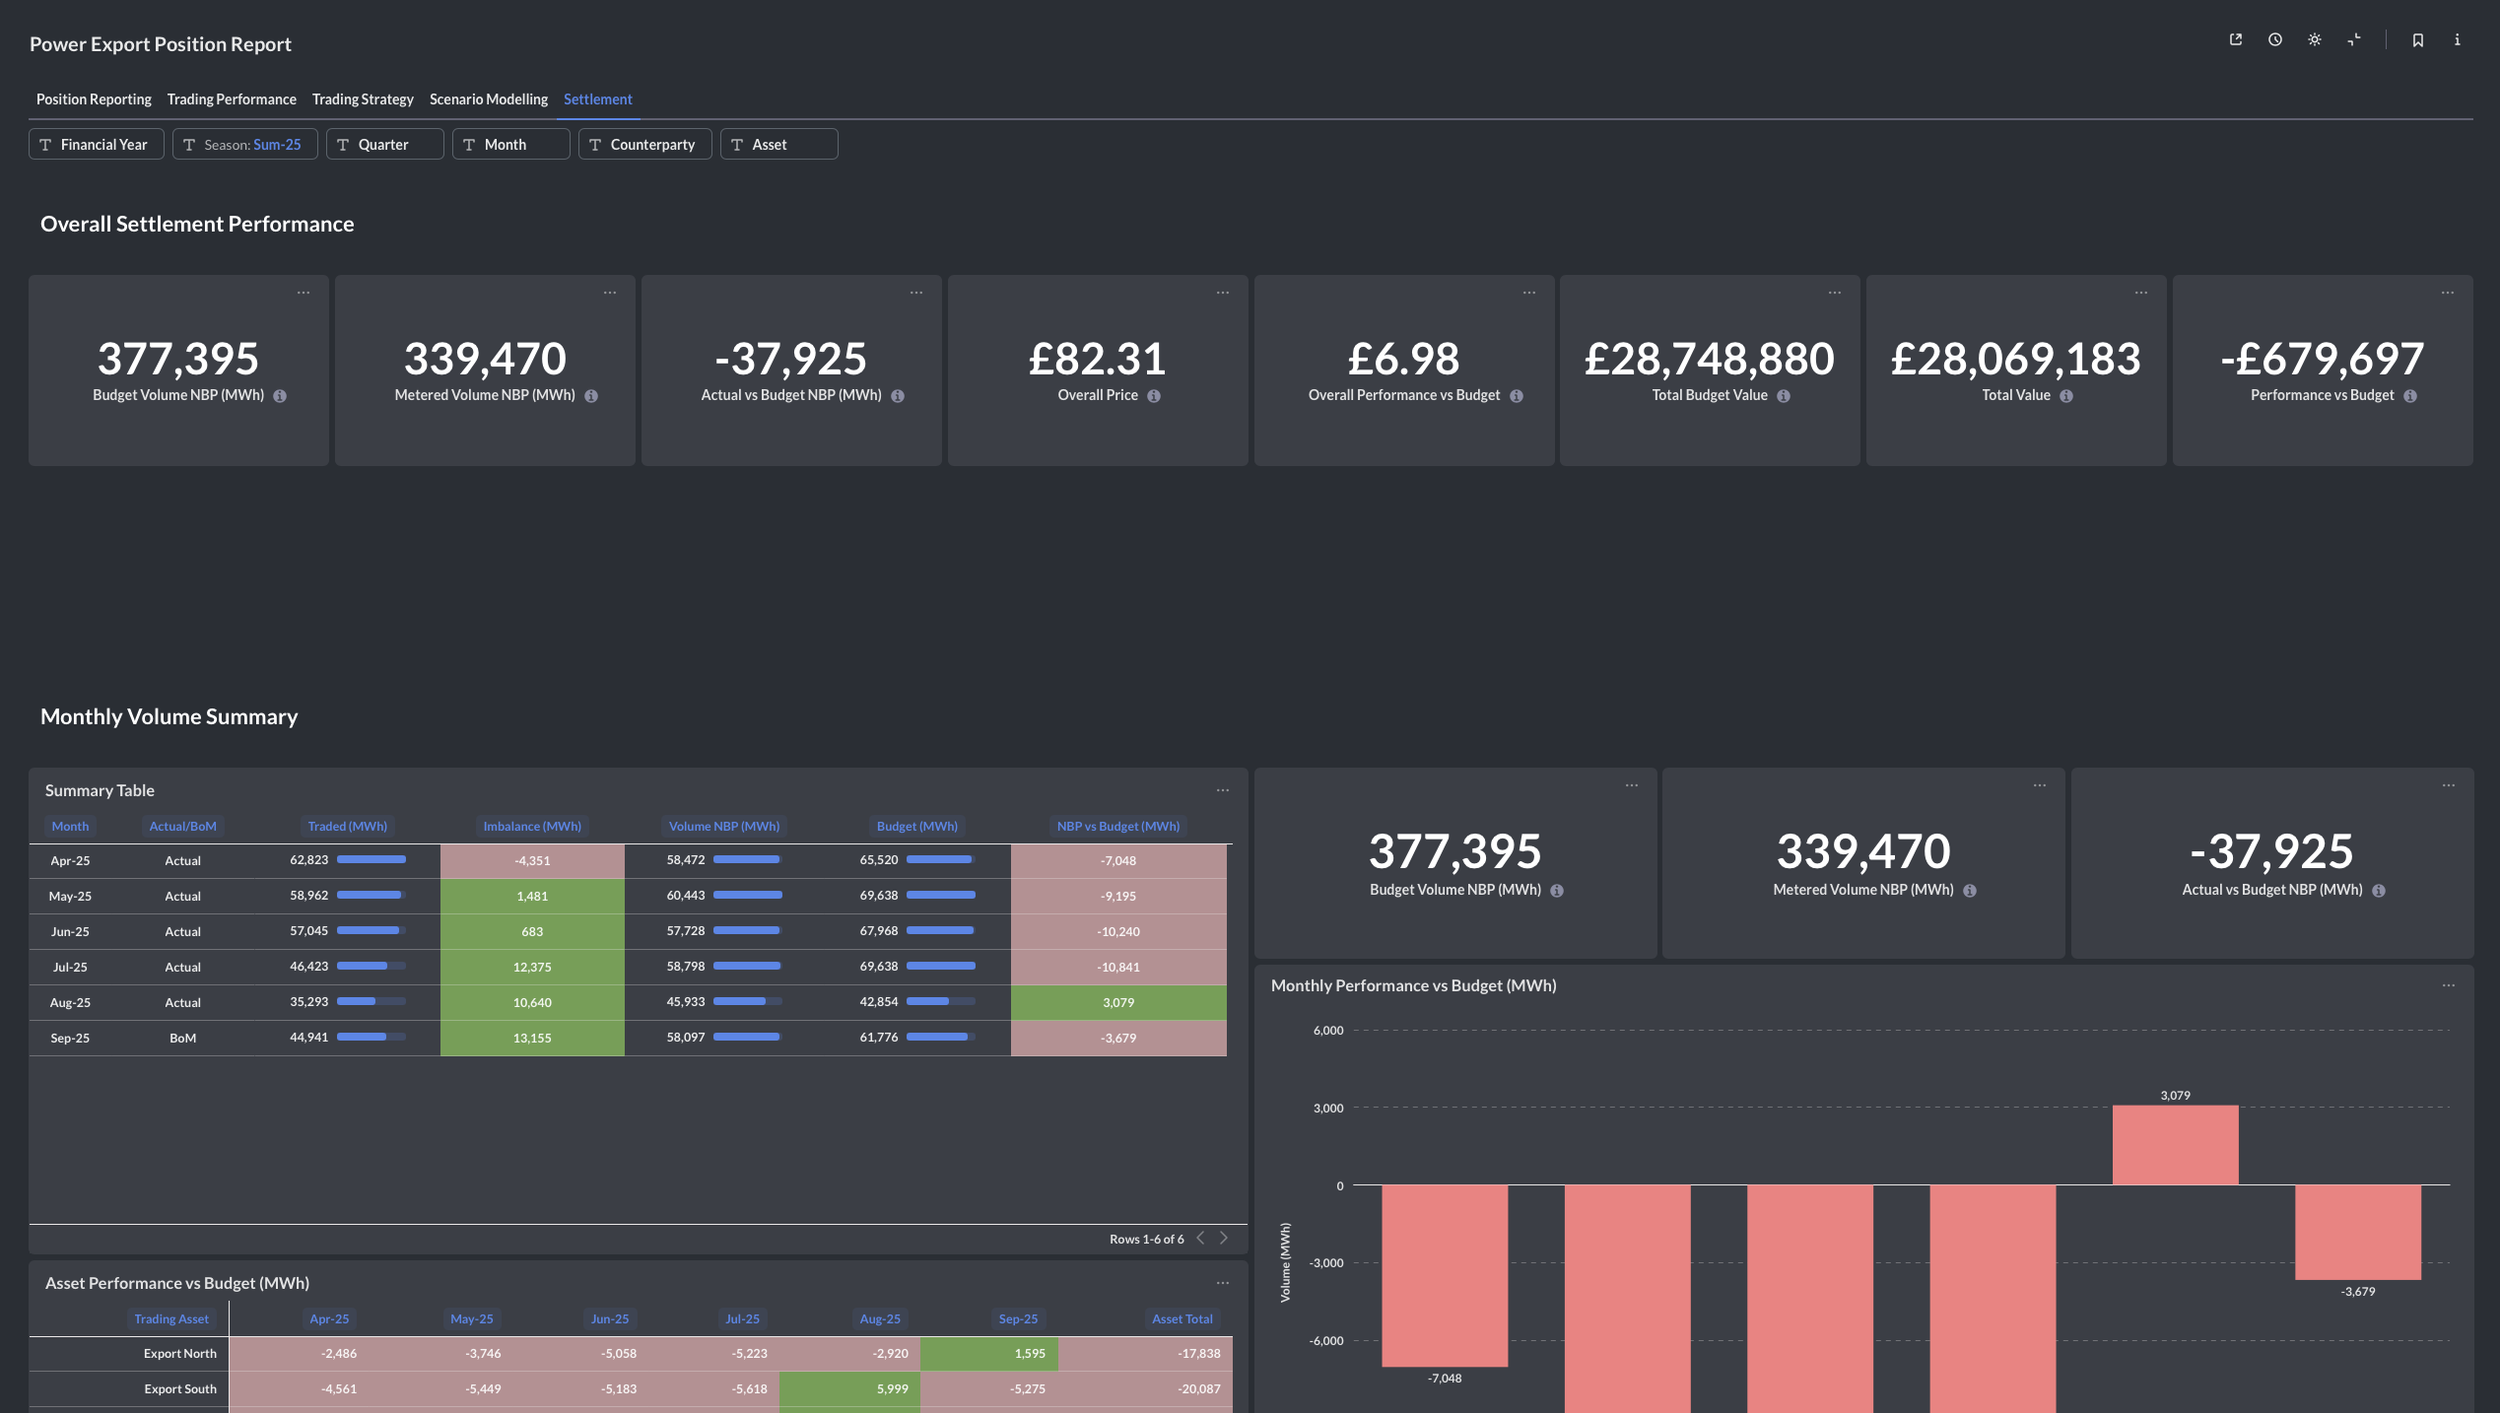Toggle the light/dark theme sun icon
Viewport: 2500px width, 1413px height.
point(2314,40)
